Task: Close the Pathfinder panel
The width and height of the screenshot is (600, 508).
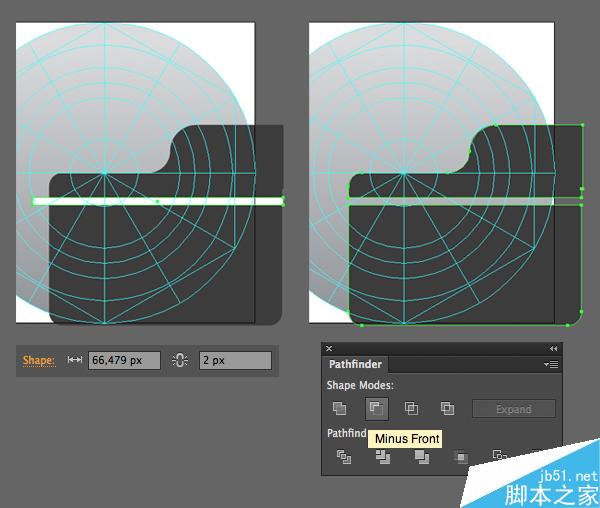Action: pos(329,348)
